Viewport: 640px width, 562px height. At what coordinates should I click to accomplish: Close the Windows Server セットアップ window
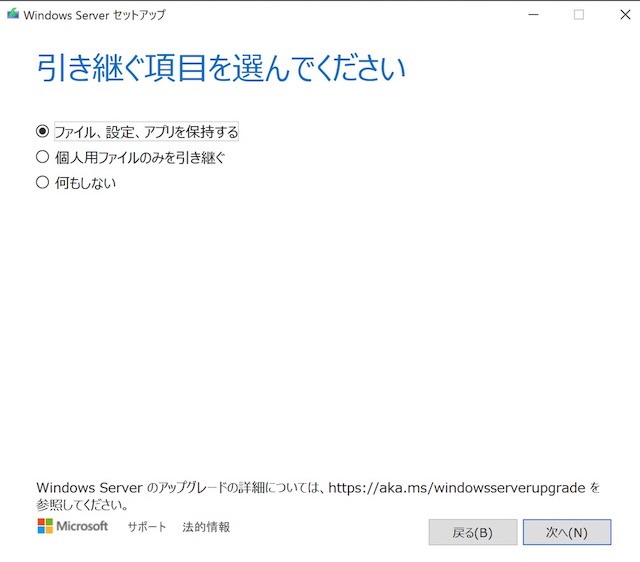[x=625, y=15]
